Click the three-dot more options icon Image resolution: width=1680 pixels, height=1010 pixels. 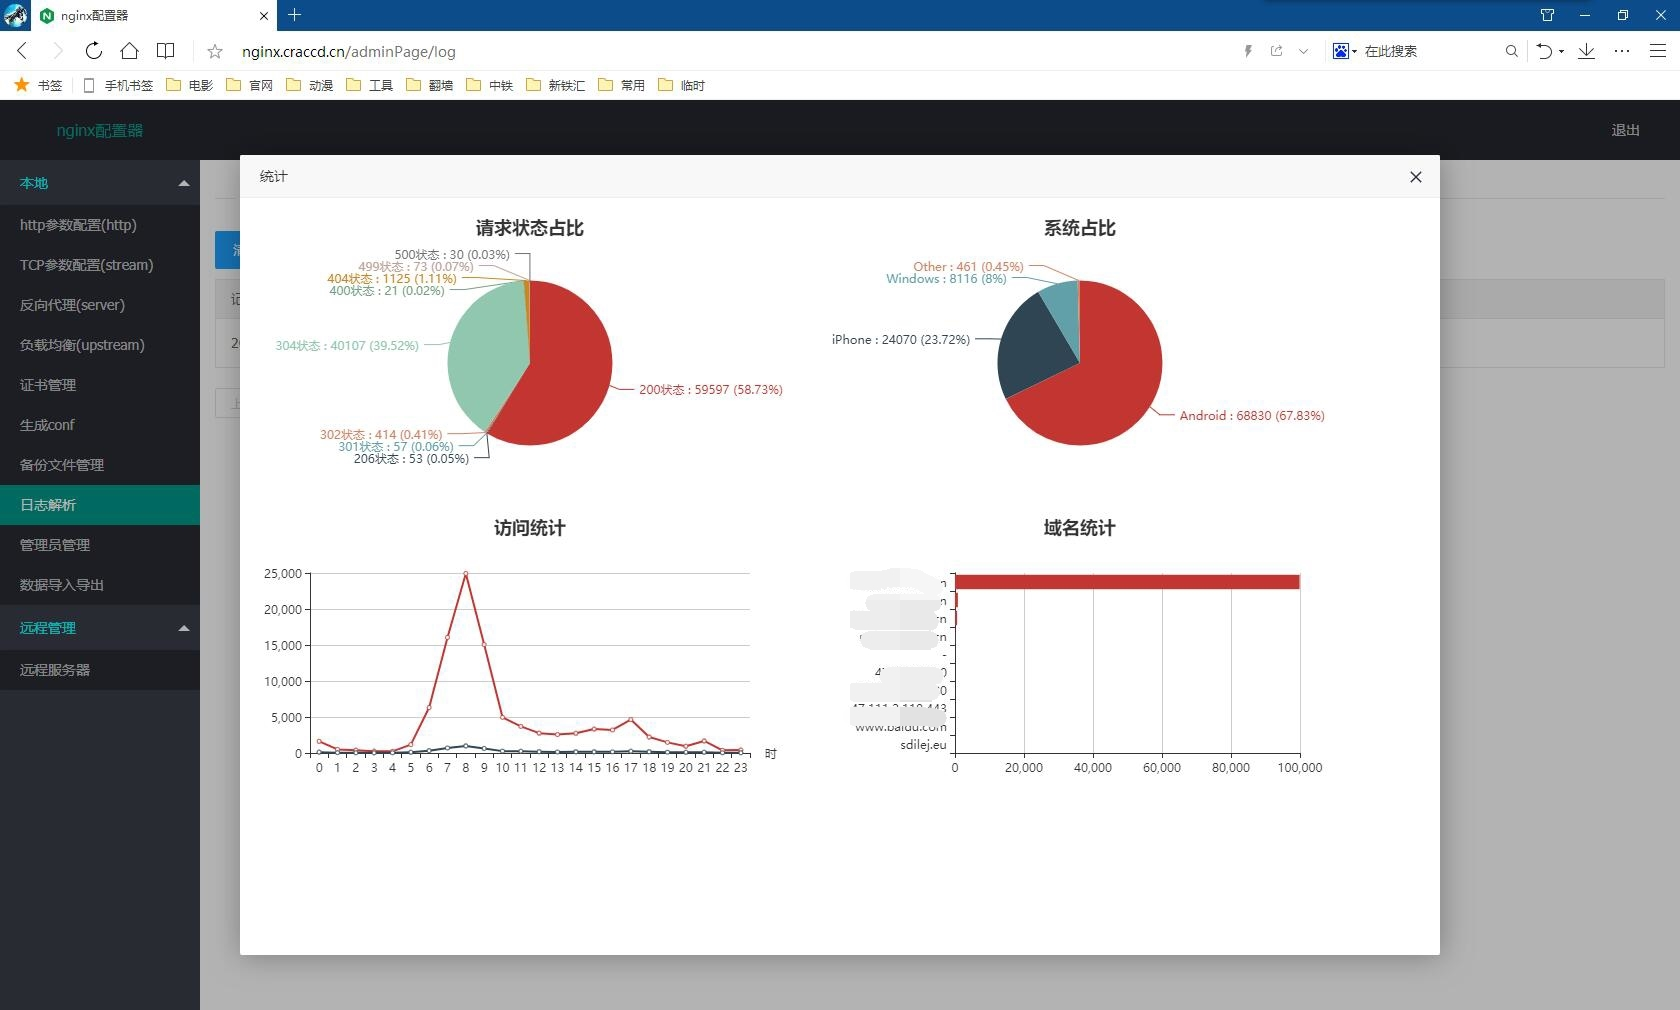(x=1621, y=51)
